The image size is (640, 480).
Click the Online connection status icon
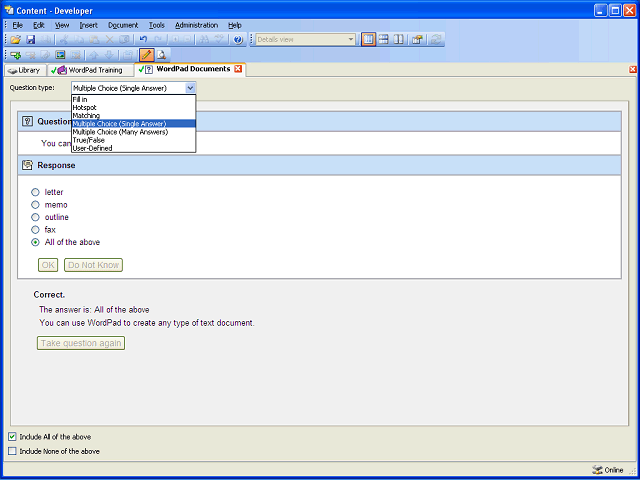(x=597, y=470)
